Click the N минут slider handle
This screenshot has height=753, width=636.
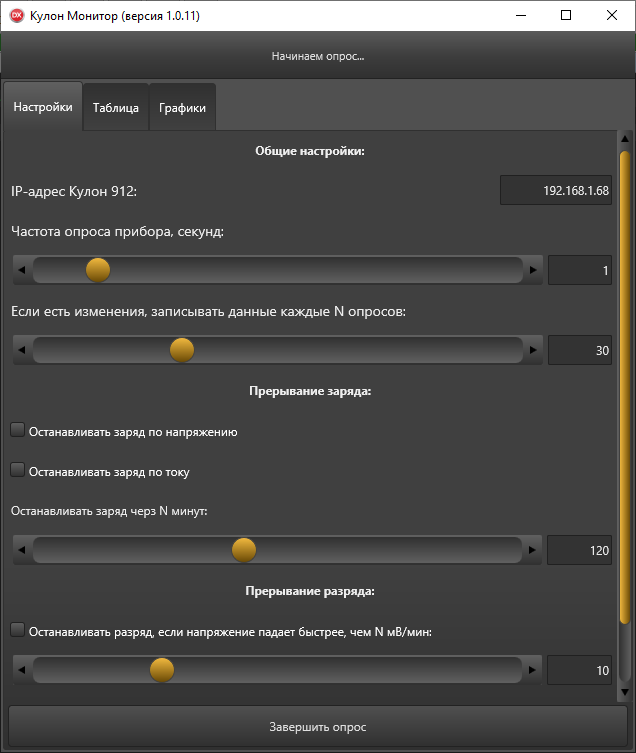click(x=244, y=550)
